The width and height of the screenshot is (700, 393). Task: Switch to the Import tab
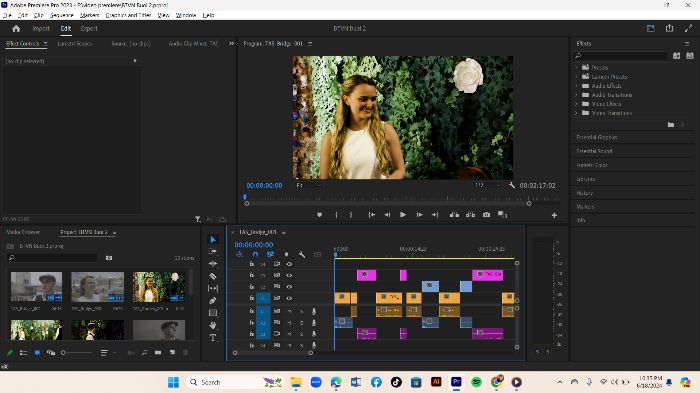pos(41,29)
